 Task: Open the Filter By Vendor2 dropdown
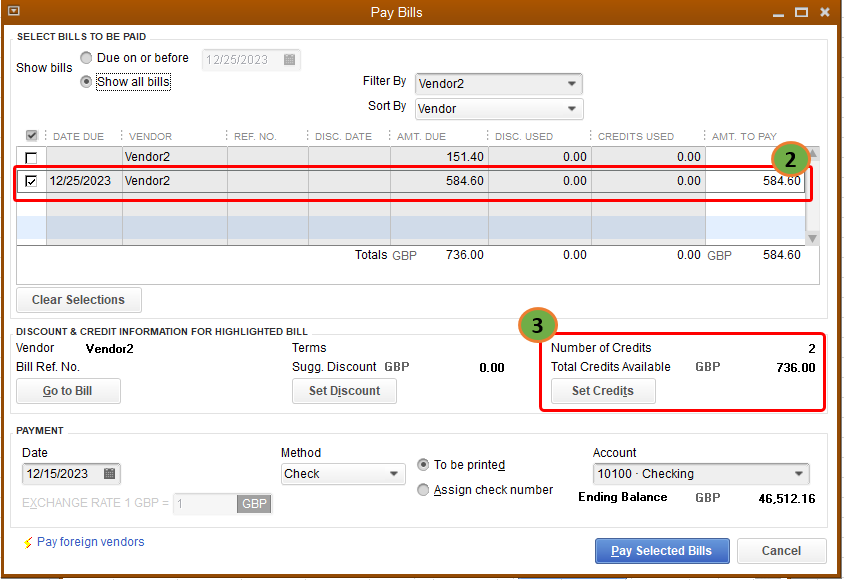(498, 84)
